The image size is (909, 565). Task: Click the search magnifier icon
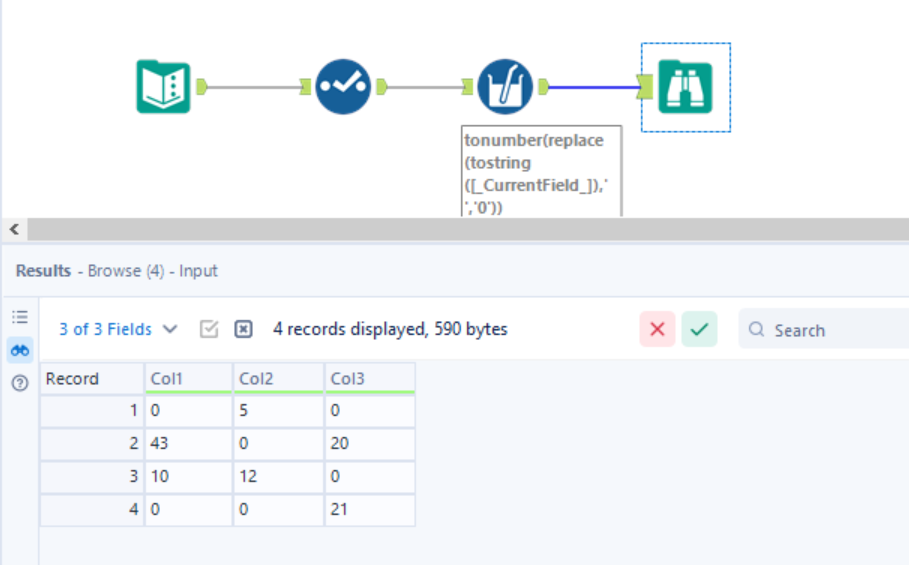tap(756, 329)
